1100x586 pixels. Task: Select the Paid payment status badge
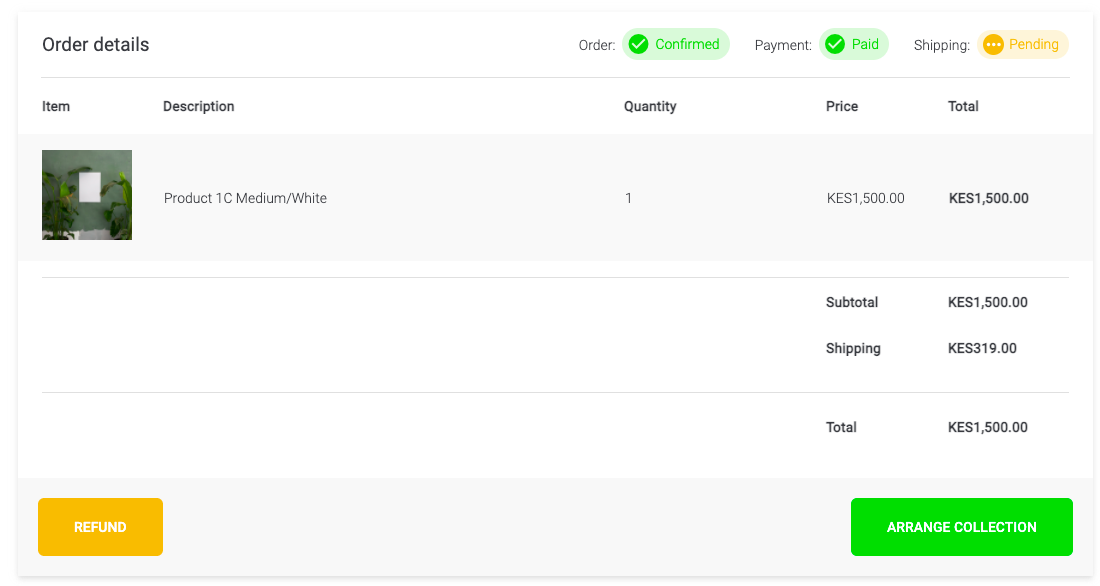click(854, 44)
